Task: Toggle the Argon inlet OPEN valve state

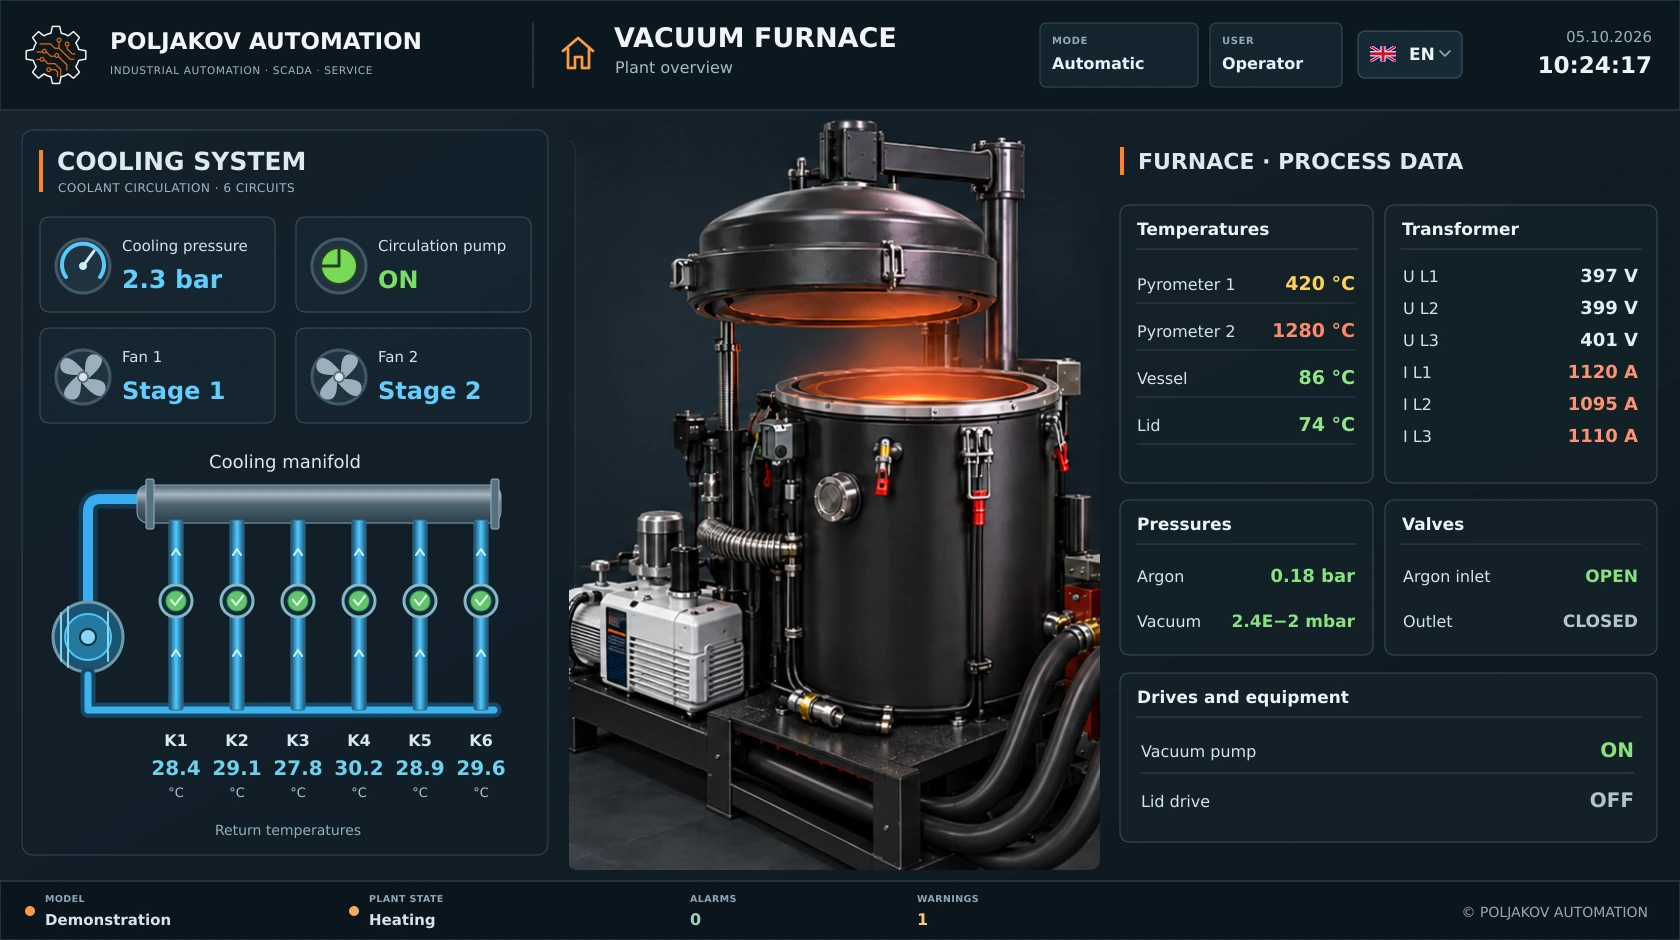Action: click(x=1611, y=576)
